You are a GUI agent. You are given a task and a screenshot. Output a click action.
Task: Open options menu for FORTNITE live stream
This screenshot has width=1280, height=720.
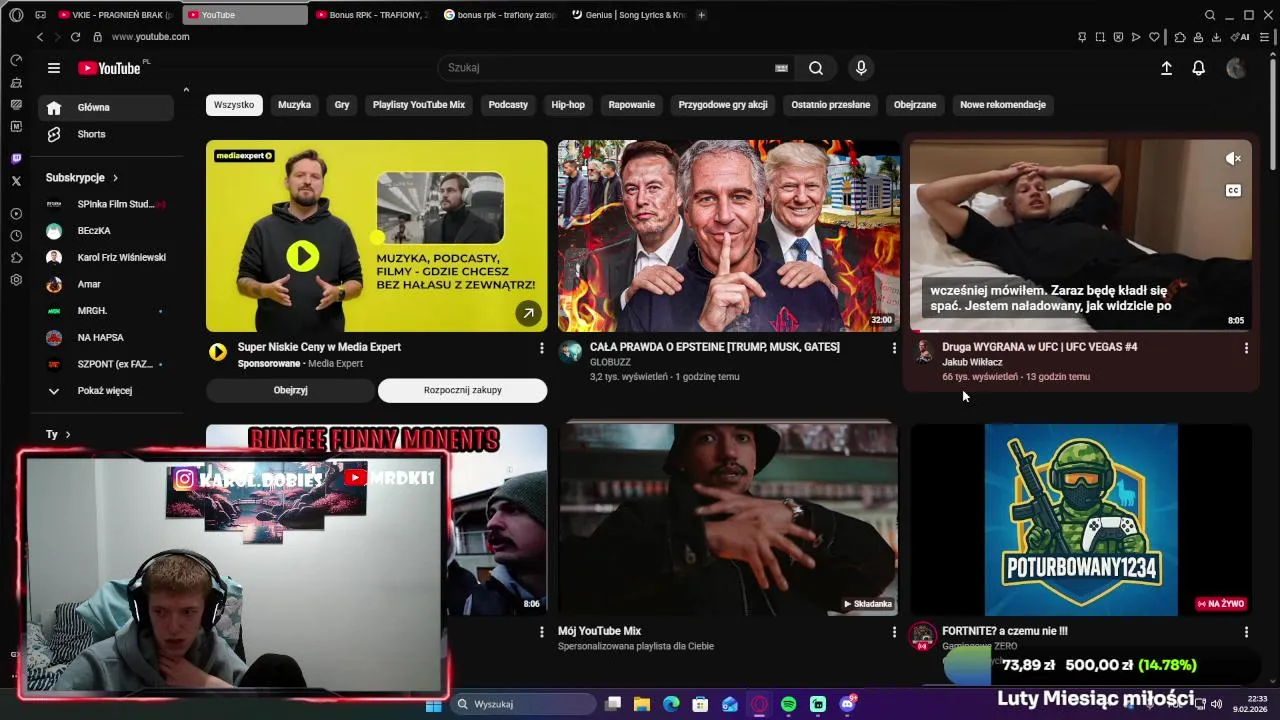pyautogui.click(x=1246, y=632)
